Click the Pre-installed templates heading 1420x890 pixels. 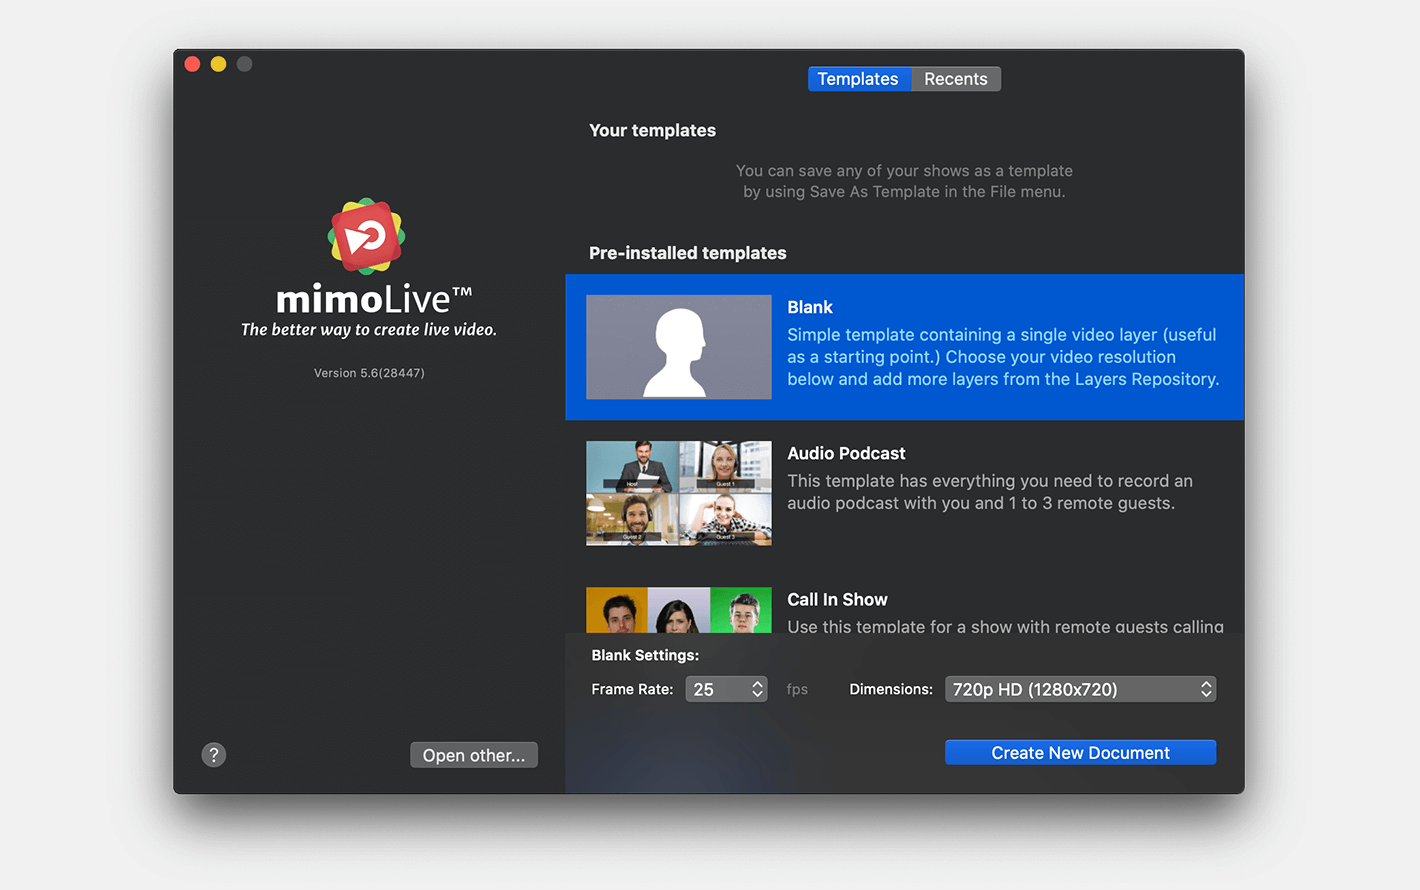pyautogui.click(x=688, y=253)
